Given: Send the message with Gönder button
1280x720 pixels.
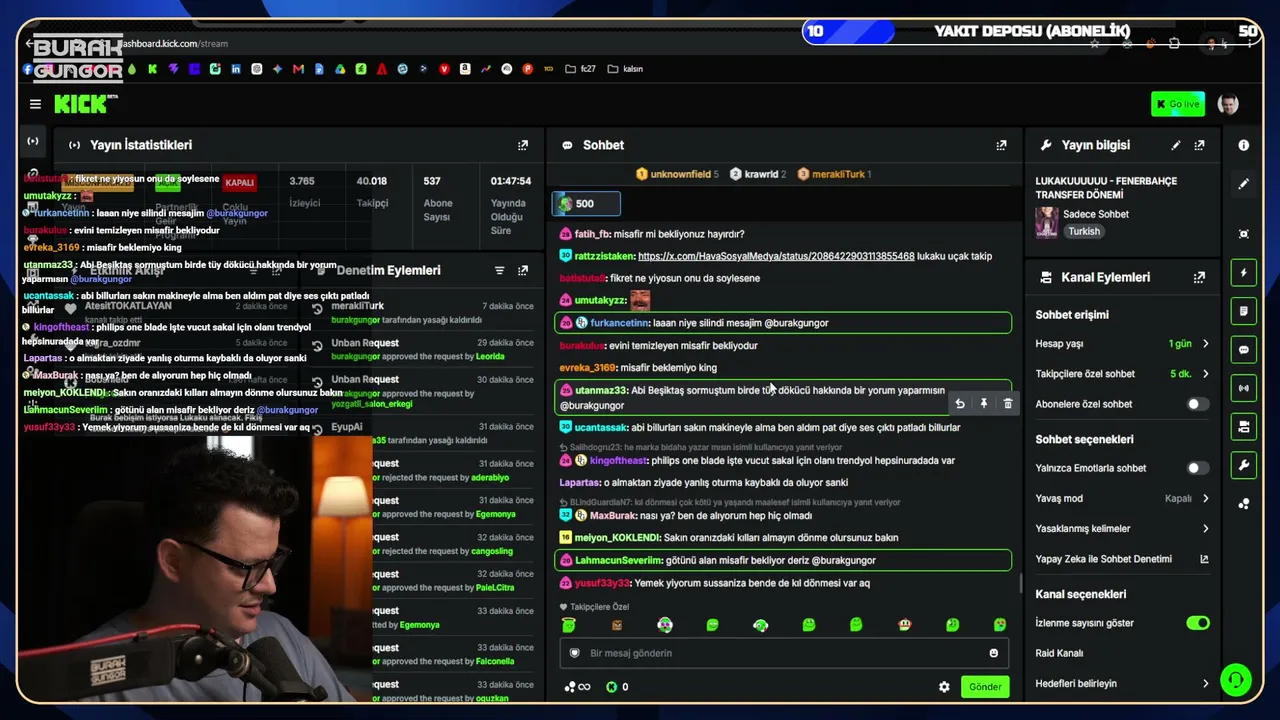Looking at the screenshot, I should tap(985, 687).
